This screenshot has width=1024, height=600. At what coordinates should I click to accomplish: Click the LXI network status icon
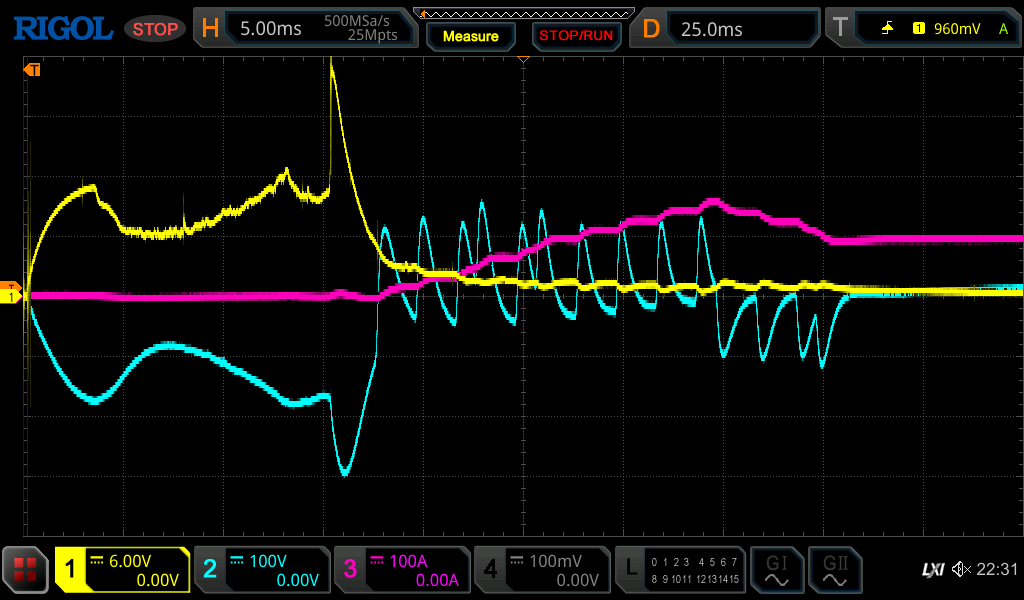(932, 570)
